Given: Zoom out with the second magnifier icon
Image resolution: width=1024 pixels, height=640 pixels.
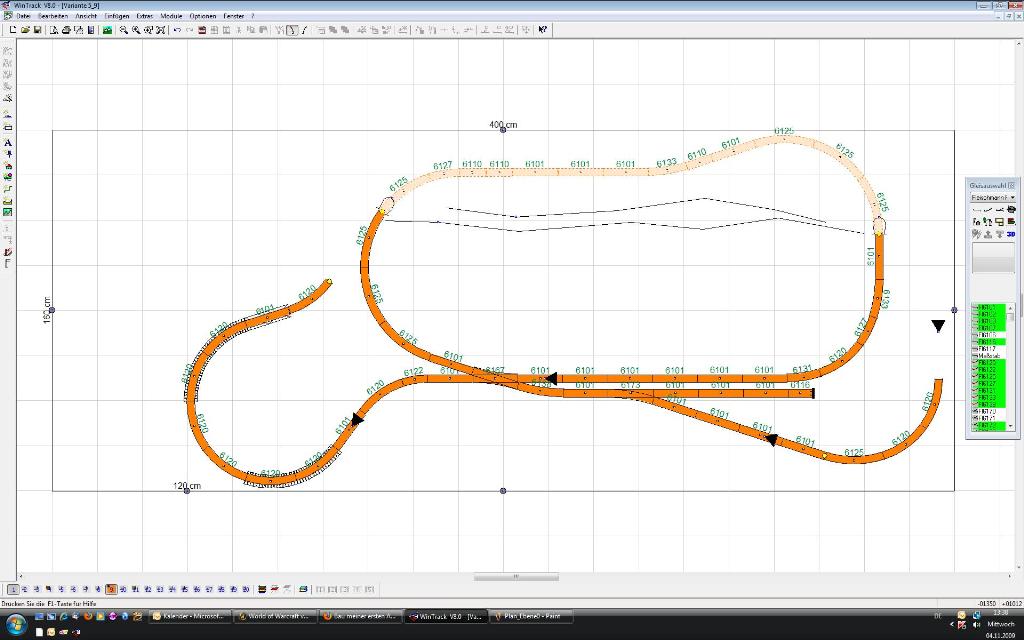Looking at the screenshot, I should 136,29.
